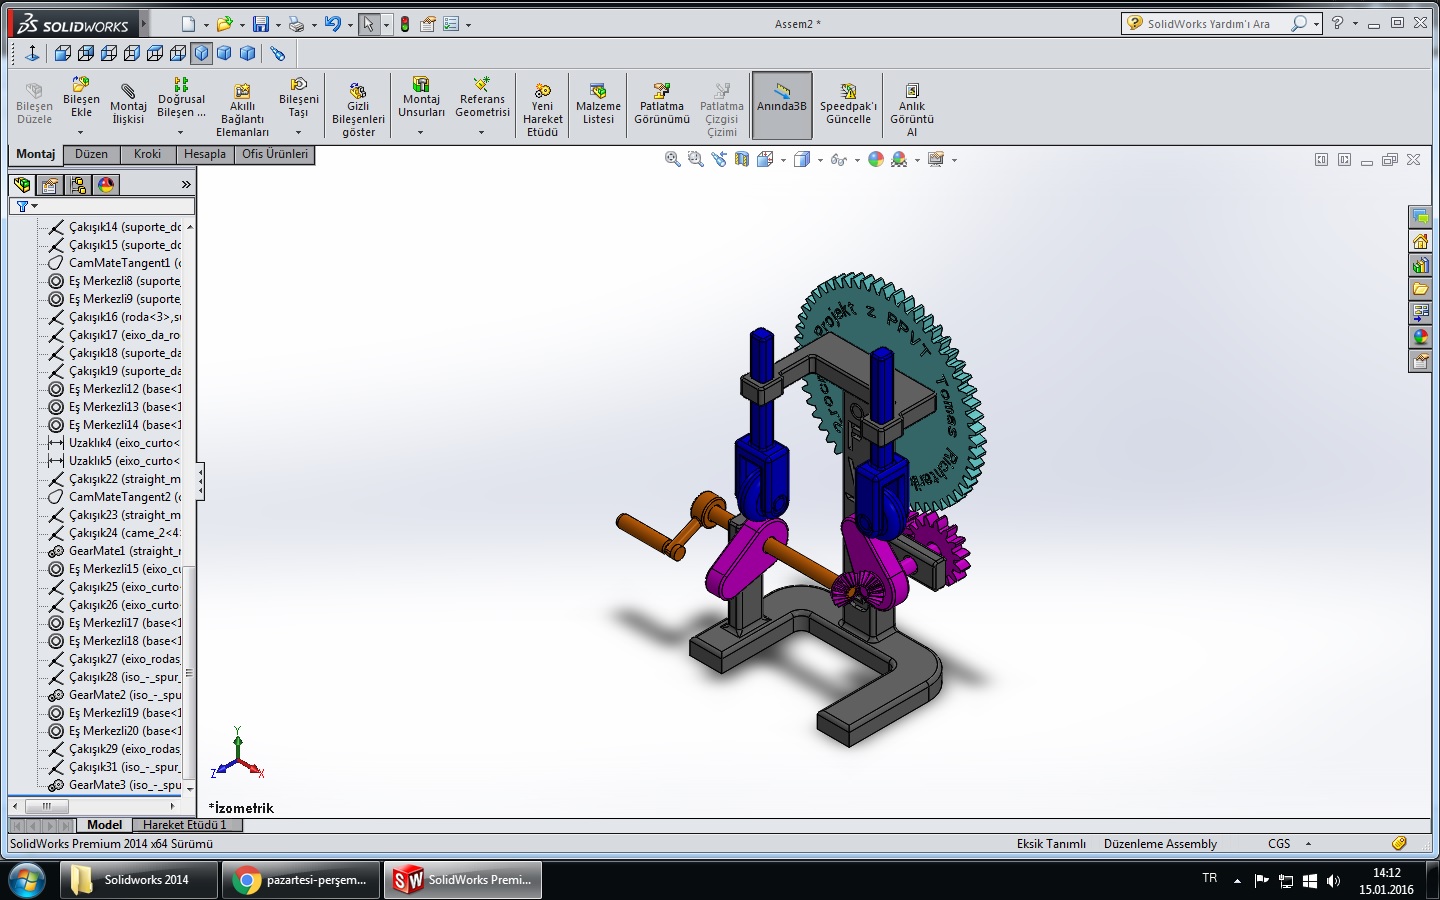Switch to the Kroki tab
The image size is (1440, 900).
(148, 154)
